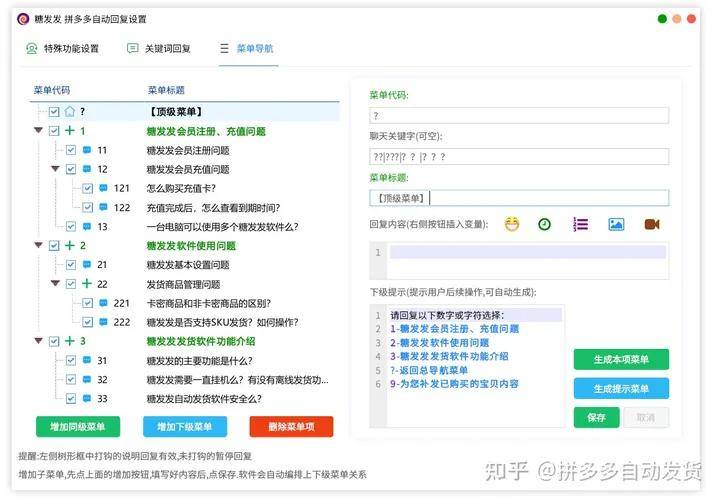Toggle checkbox for item 13
This screenshot has width=720, height=500.
click(x=71, y=226)
